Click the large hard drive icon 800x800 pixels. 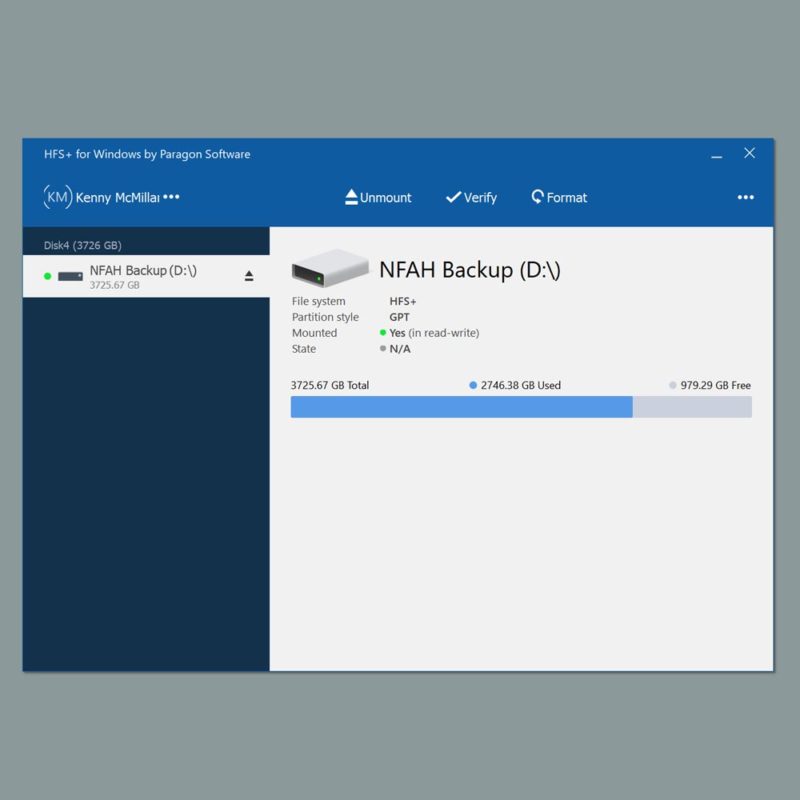click(330, 268)
